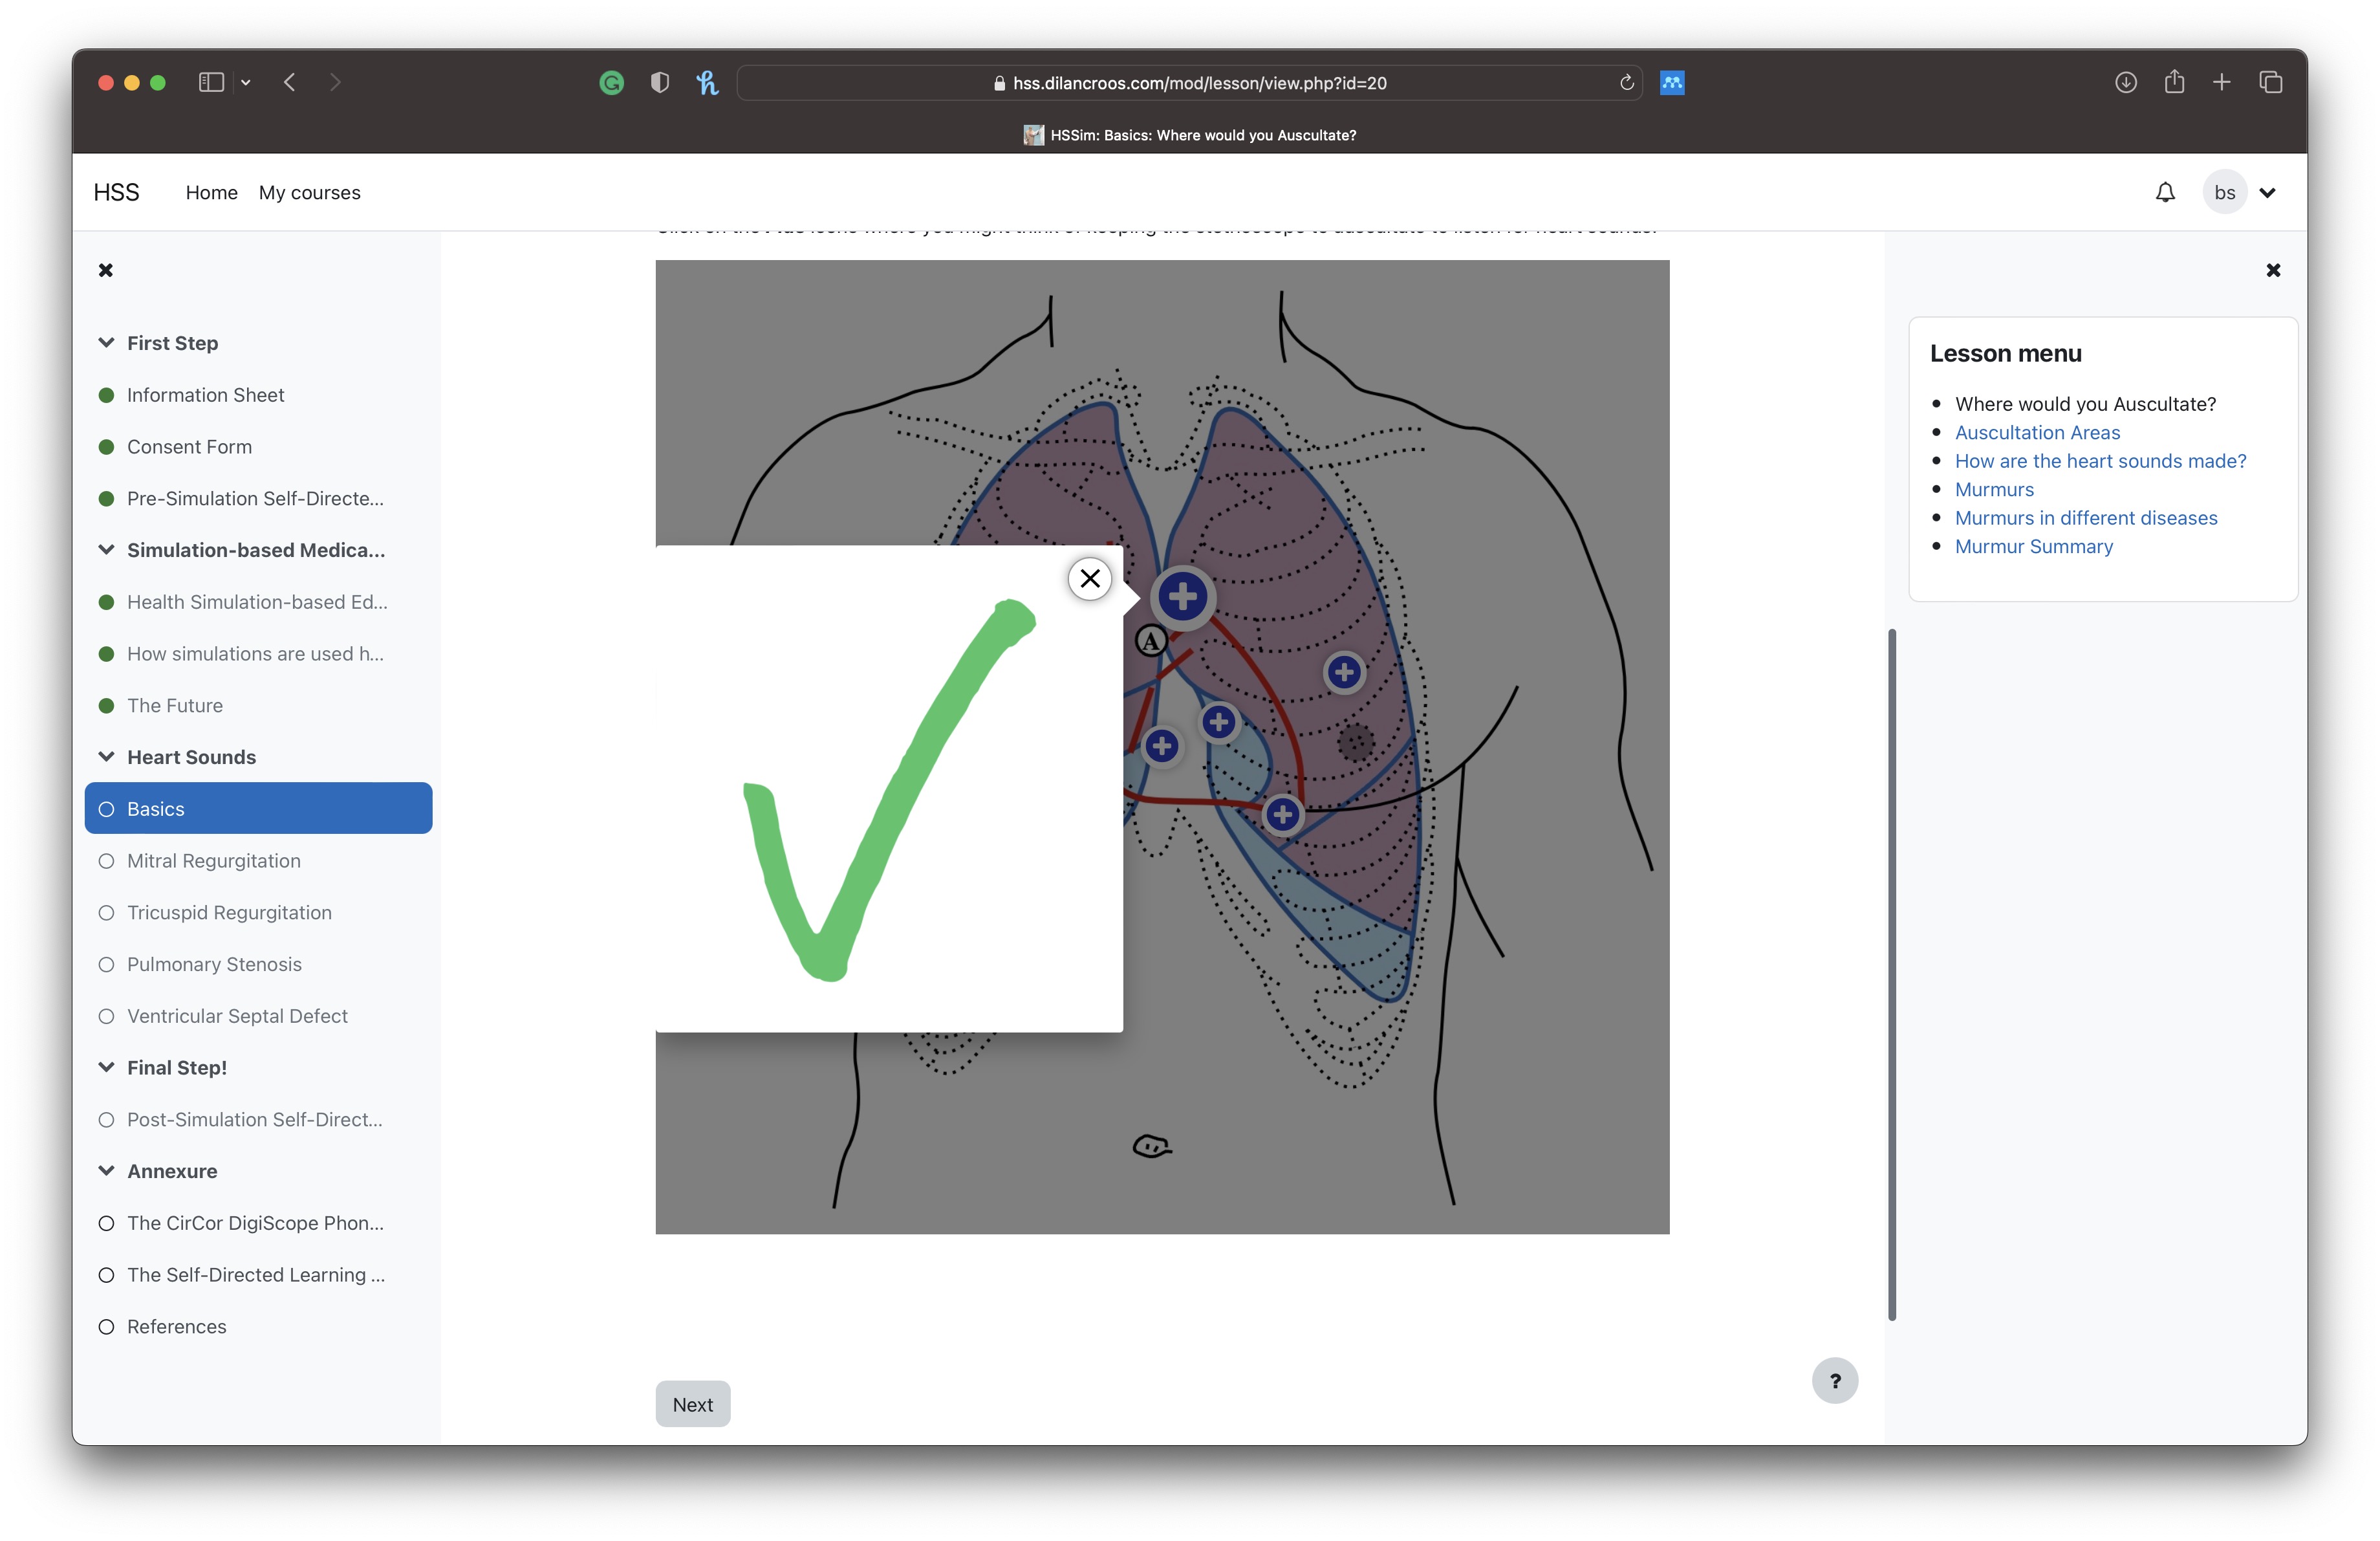Click the Hypothesis extension icon

(x=707, y=83)
